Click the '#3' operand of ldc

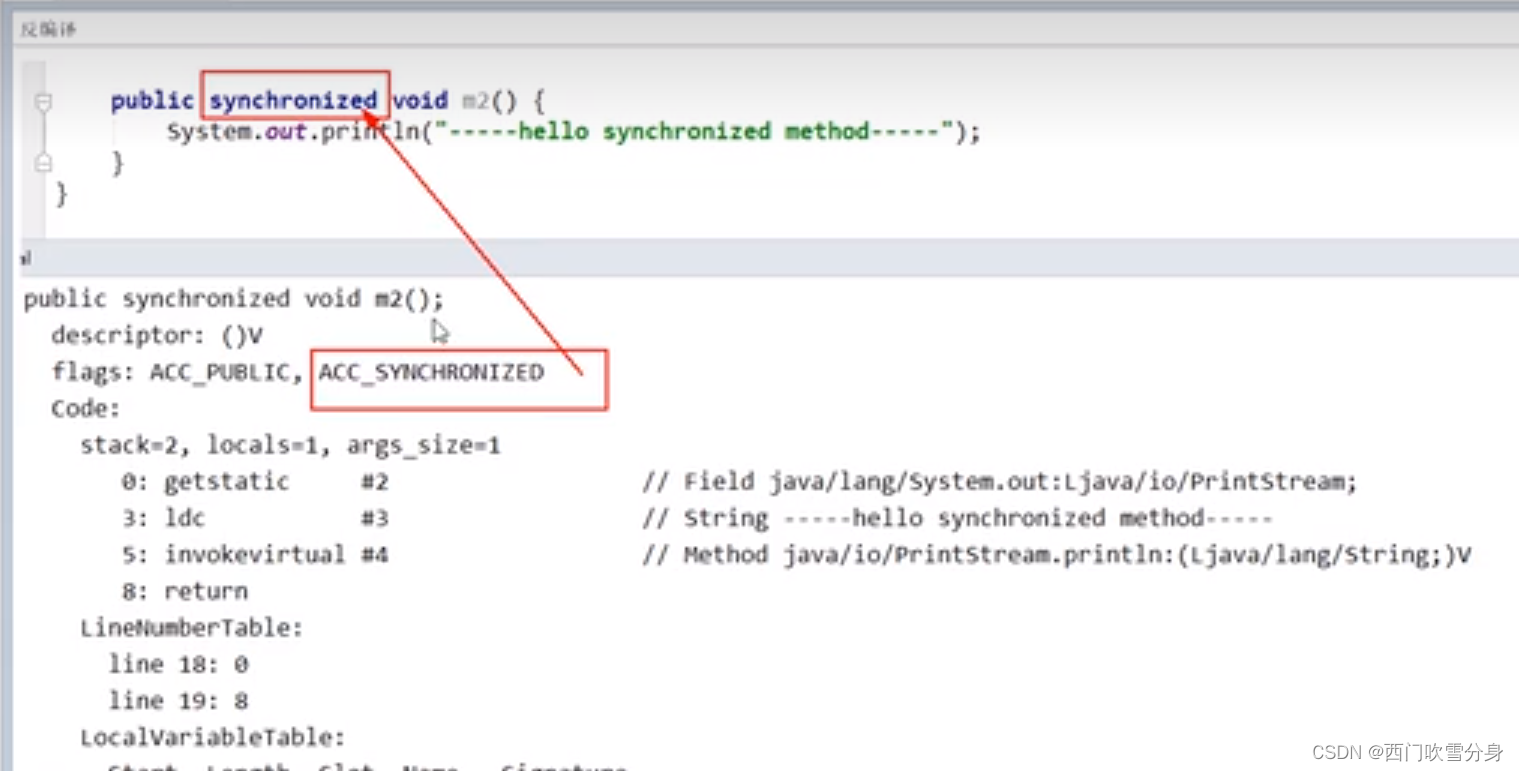pyautogui.click(x=375, y=518)
